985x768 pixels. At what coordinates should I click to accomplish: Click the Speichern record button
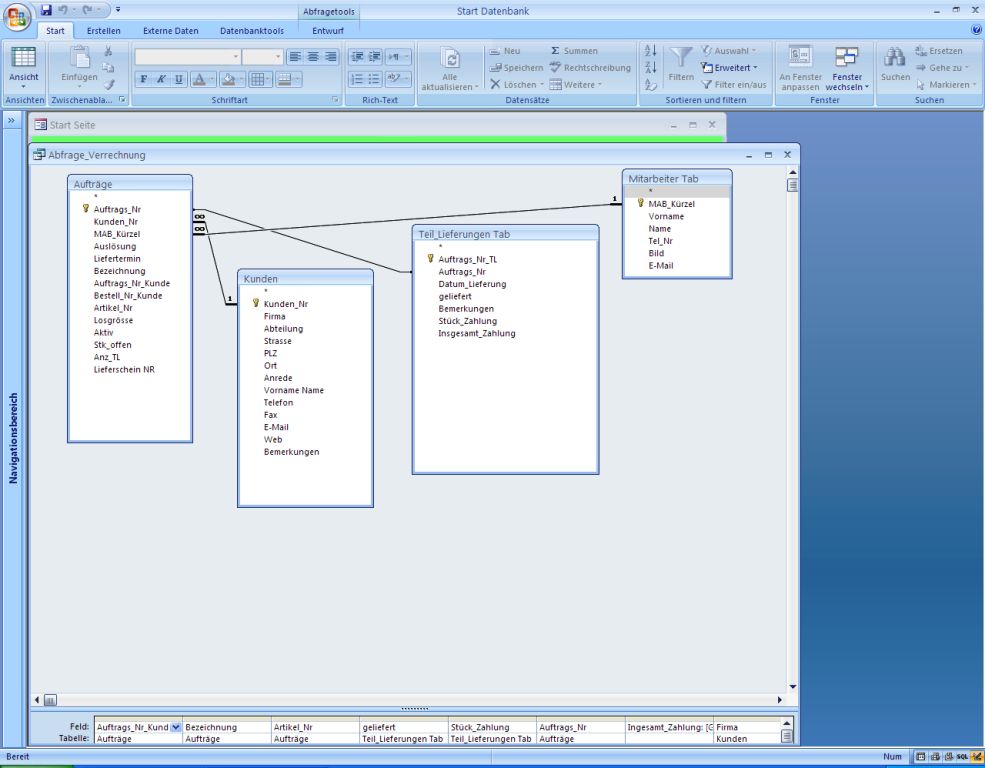pos(516,67)
